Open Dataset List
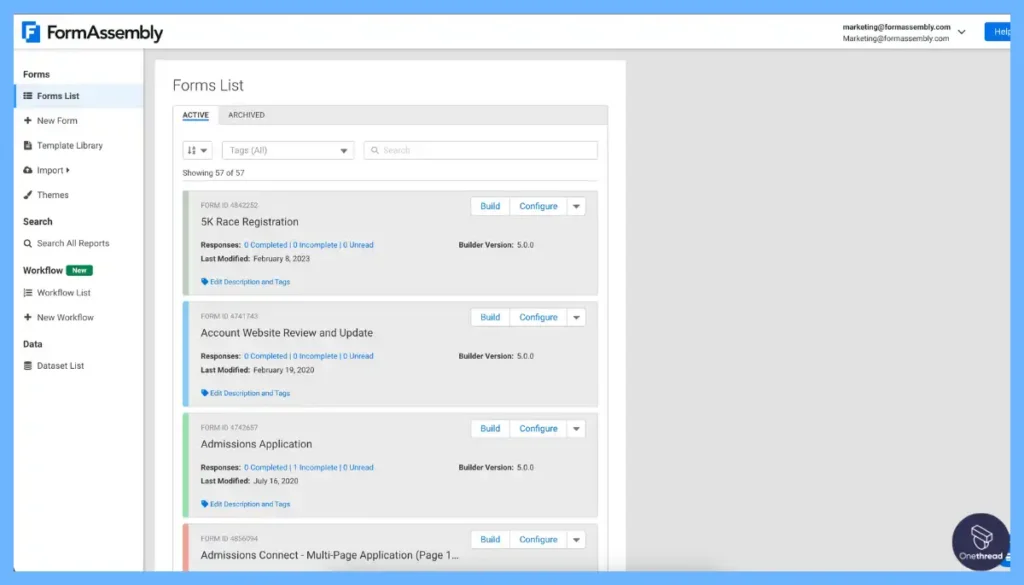Image resolution: width=1024 pixels, height=585 pixels. click(60, 366)
